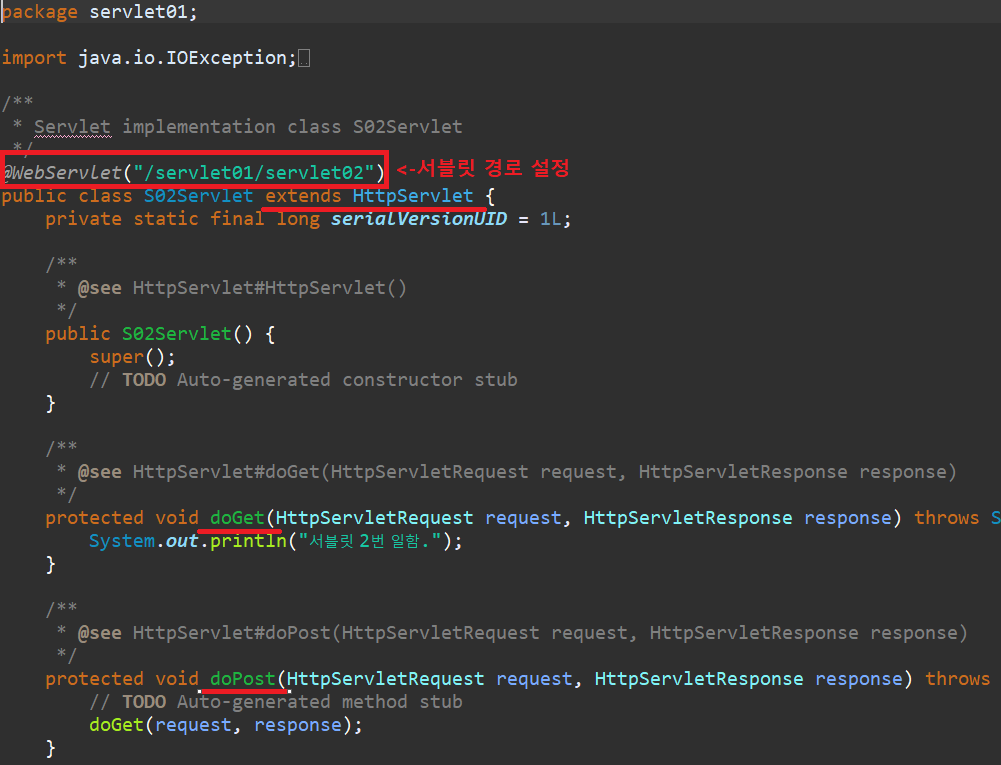The height and width of the screenshot is (765, 1001).
Task: Click the 'serialVersionUID' field name
Action: tap(419, 219)
